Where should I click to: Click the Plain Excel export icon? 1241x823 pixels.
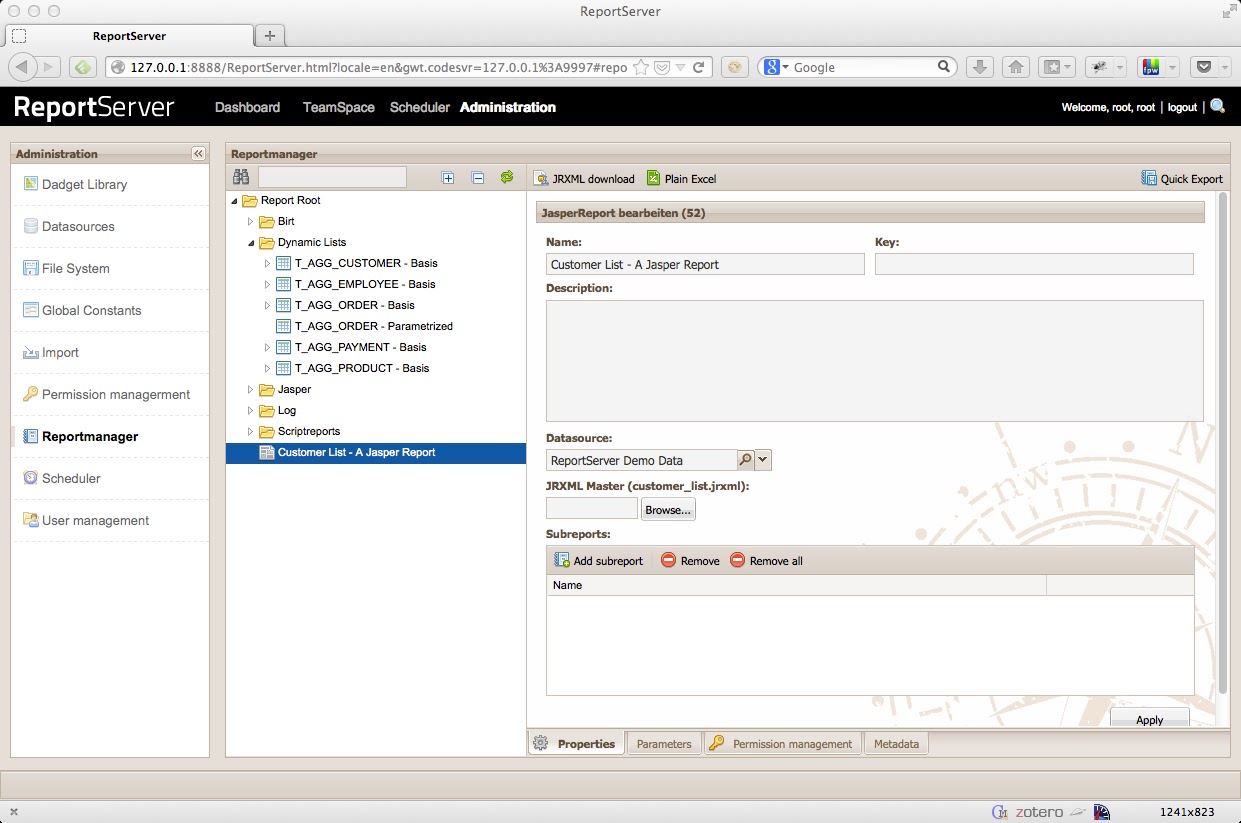pyautogui.click(x=653, y=178)
